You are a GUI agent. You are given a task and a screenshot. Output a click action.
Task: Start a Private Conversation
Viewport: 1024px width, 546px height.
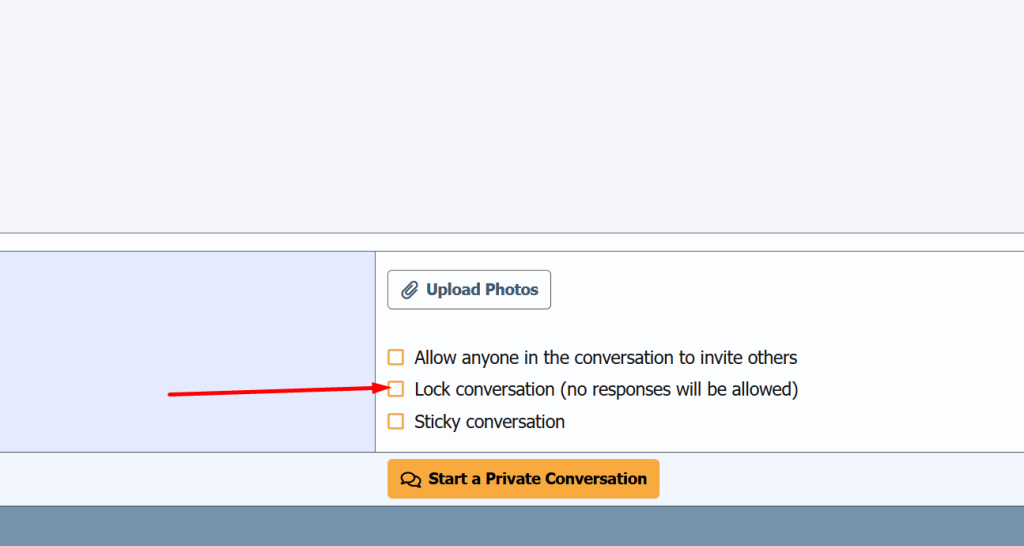tap(523, 479)
